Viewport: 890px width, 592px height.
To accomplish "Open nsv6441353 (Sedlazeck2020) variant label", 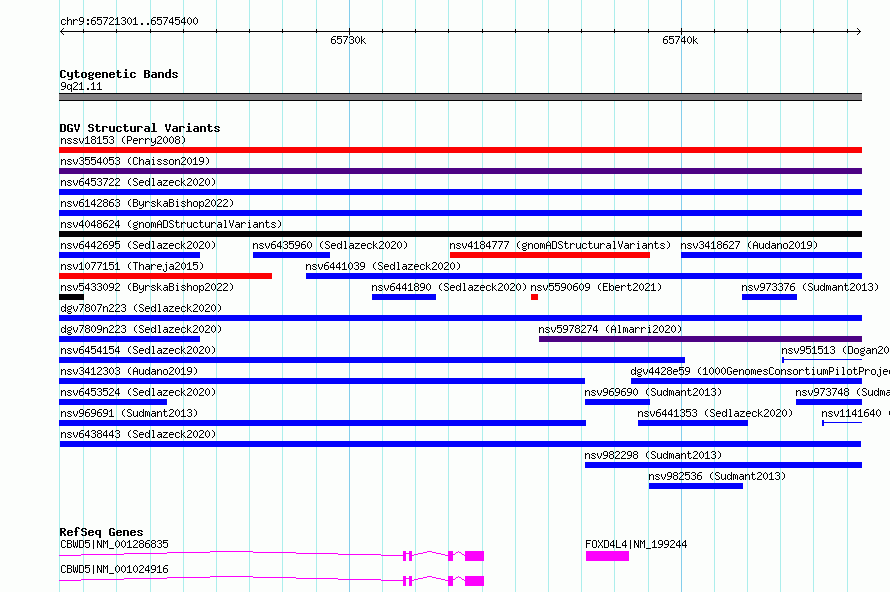I will (715, 413).
